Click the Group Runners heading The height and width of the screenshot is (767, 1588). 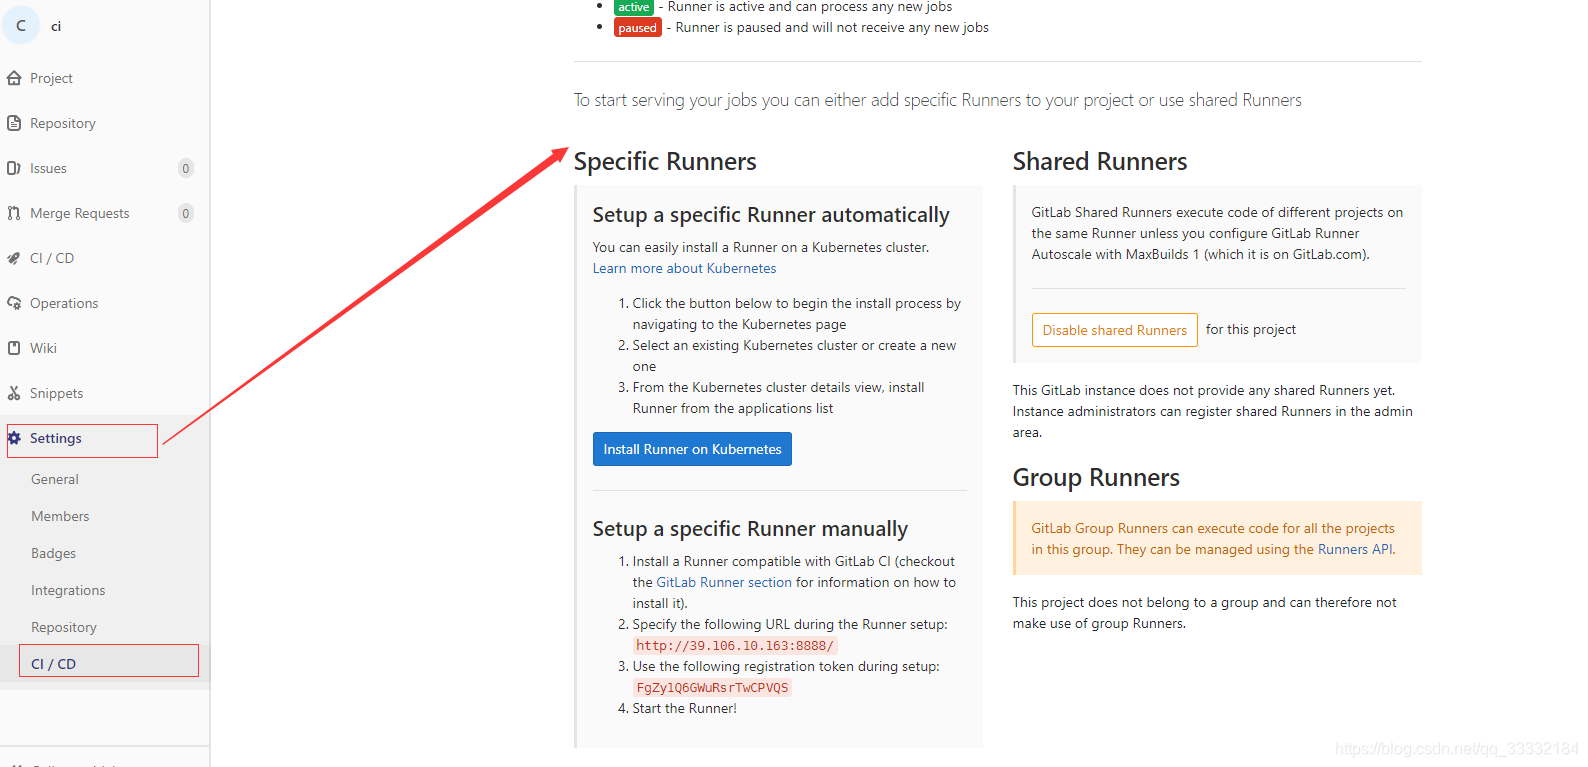(x=1096, y=478)
